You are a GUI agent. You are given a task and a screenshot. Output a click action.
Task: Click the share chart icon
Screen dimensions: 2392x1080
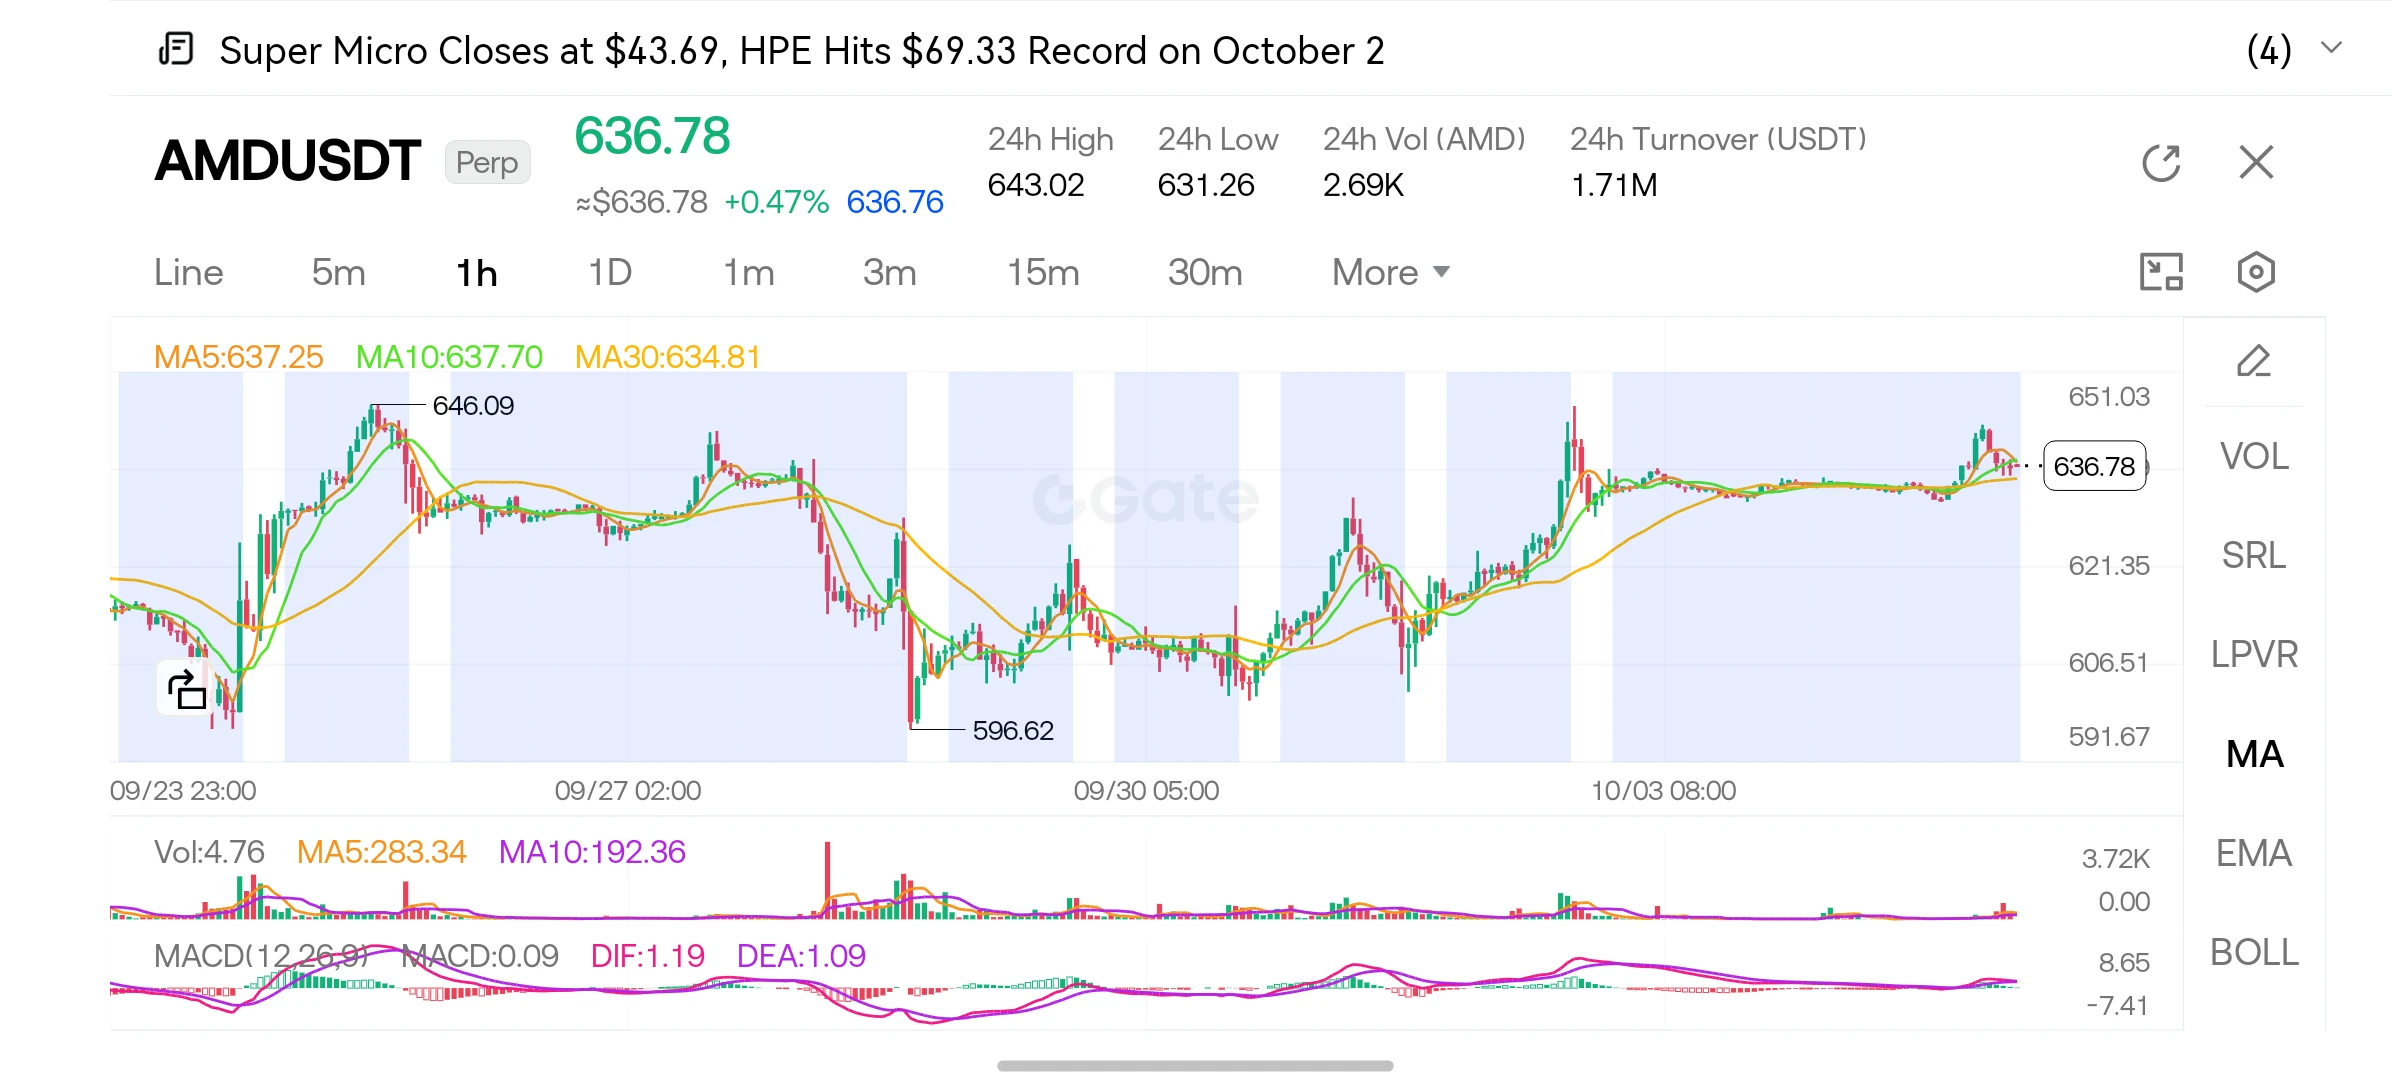(x=2161, y=163)
